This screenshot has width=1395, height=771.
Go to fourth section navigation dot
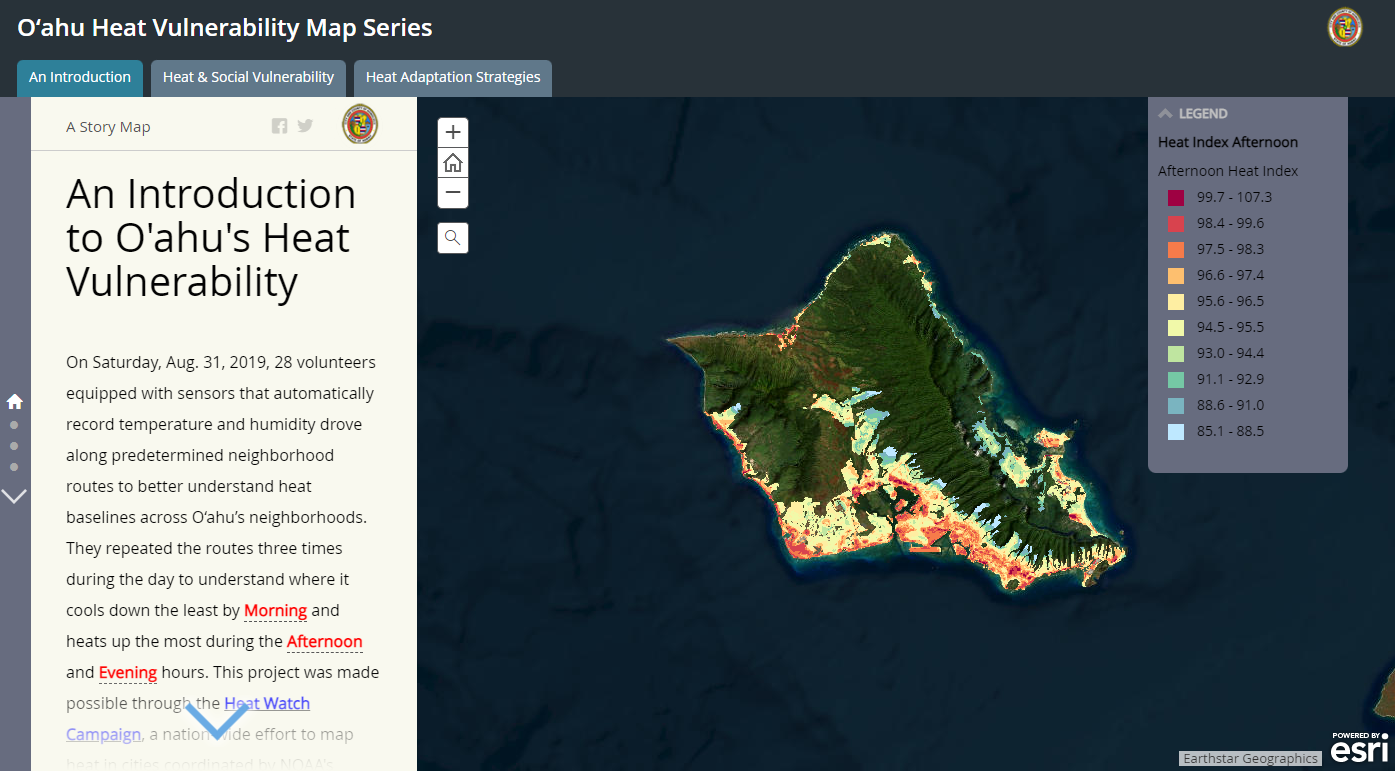coord(14,467)
